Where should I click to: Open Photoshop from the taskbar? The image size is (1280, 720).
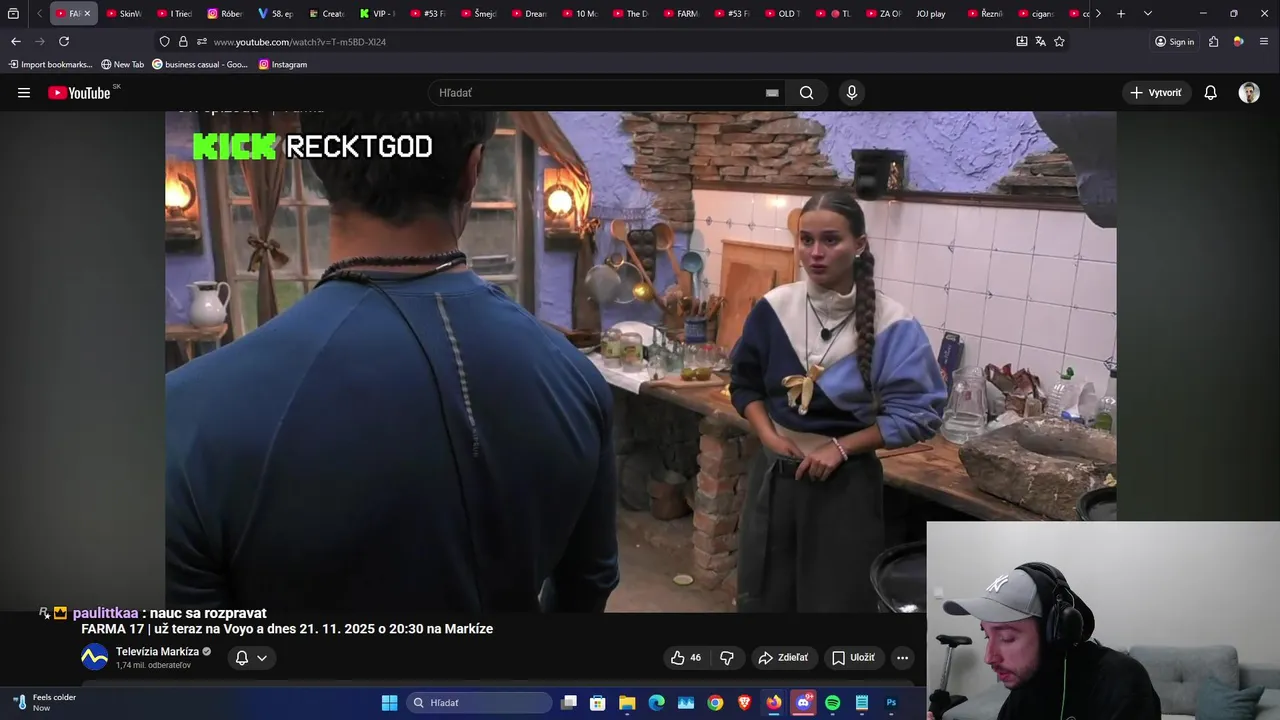point(891,703)
